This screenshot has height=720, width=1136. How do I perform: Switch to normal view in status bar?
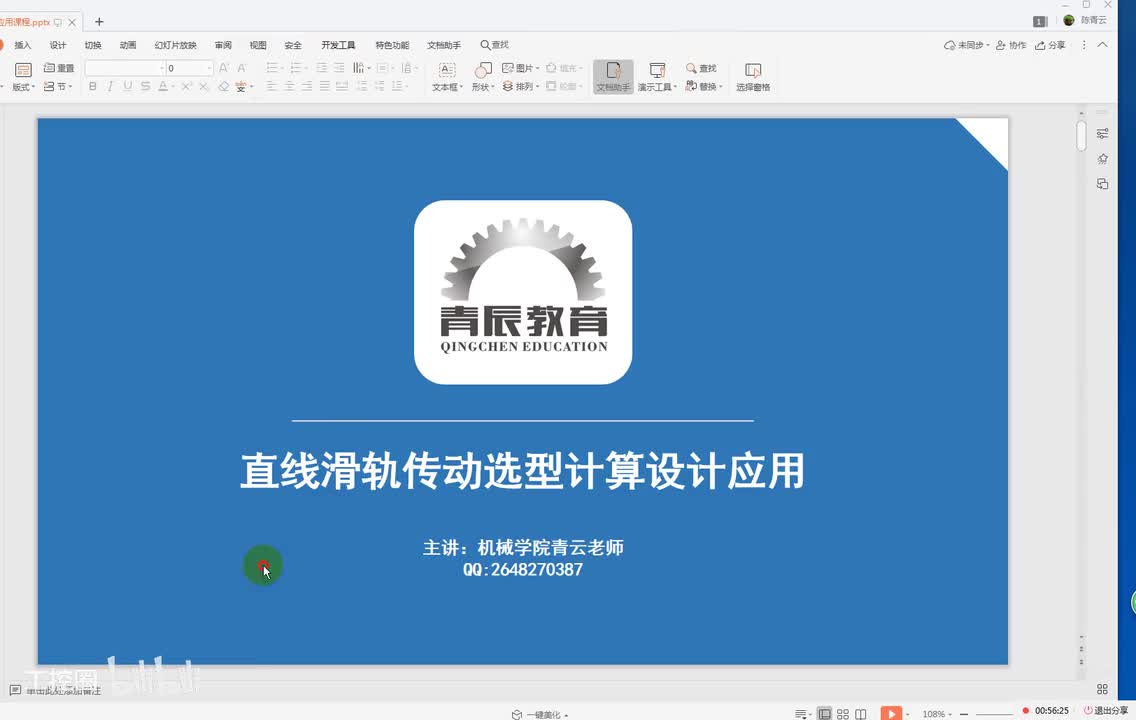click(x=824, y=713)
